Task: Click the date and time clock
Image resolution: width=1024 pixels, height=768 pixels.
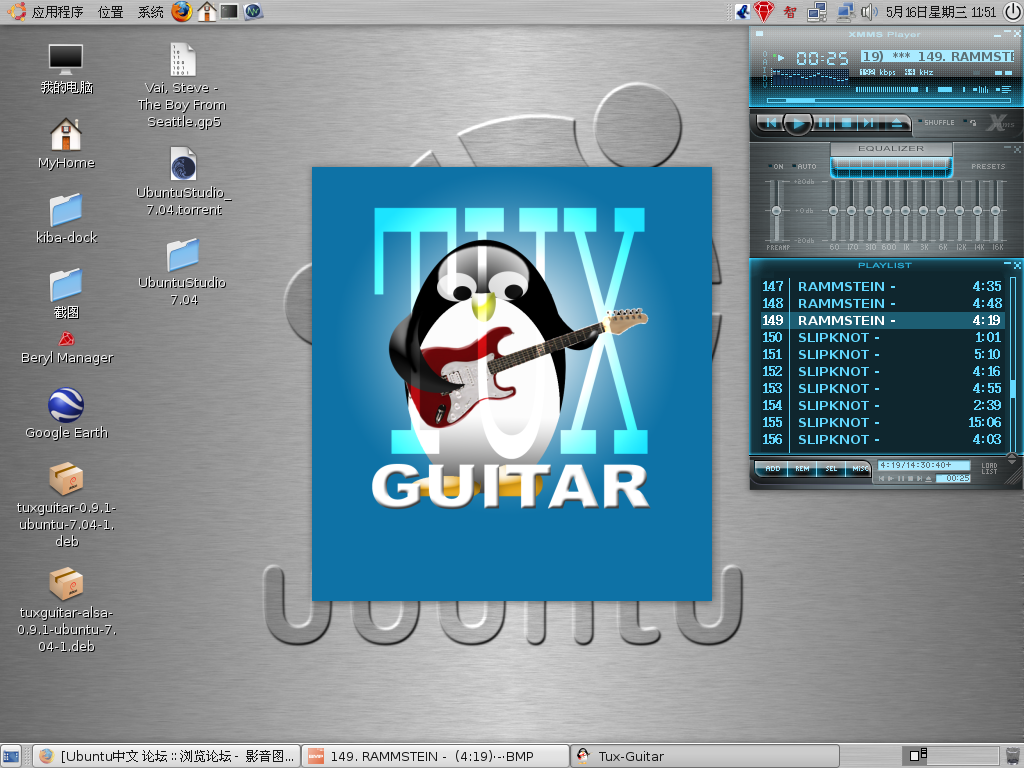Action: pyautogui.click(x=940, y=12)
